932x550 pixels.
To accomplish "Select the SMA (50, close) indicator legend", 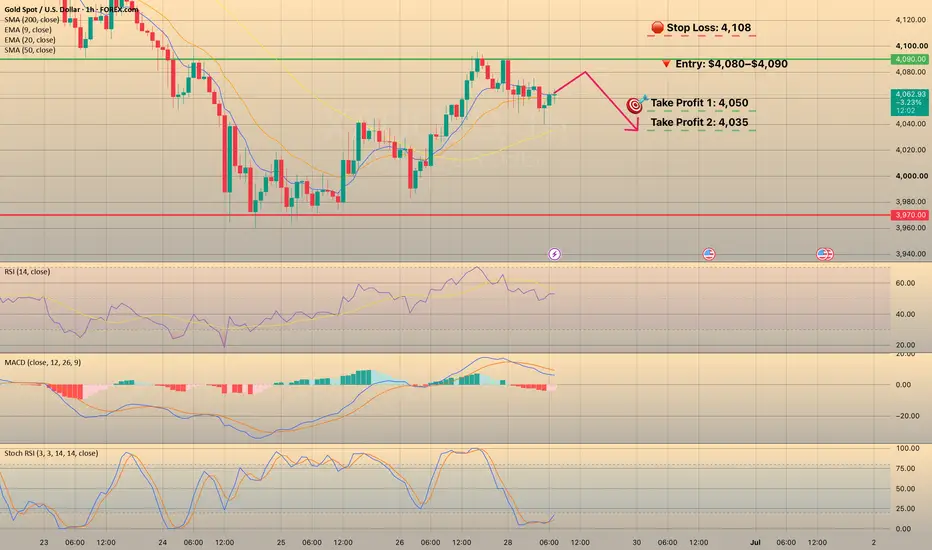I will (x=30, y=50).
